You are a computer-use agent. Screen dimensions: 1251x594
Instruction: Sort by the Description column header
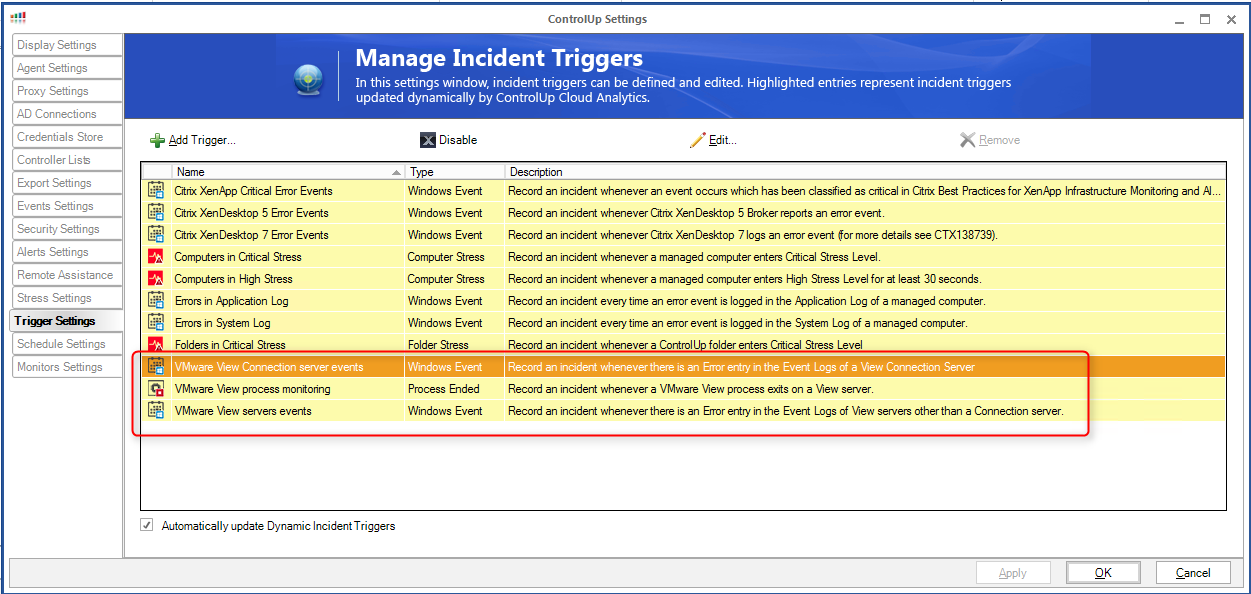865,172
